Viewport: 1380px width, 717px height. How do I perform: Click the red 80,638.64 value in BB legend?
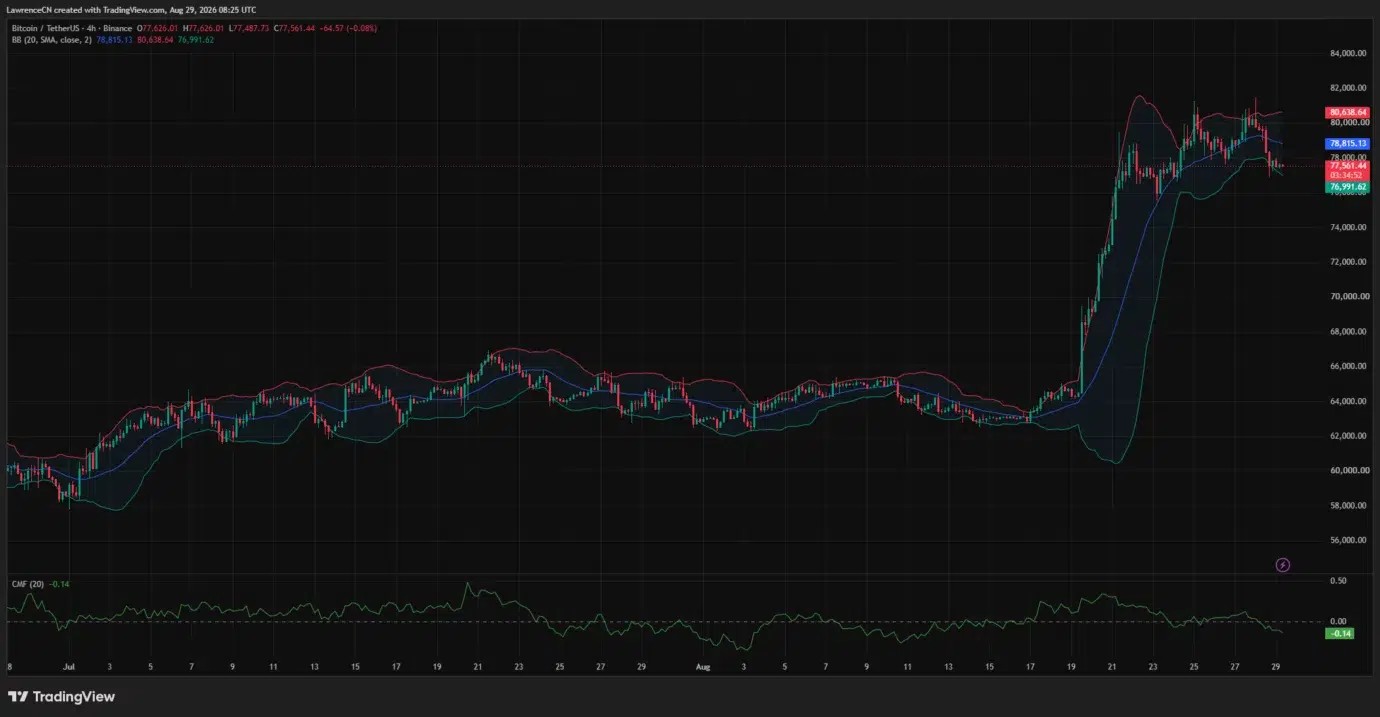(x=155, y=40)
